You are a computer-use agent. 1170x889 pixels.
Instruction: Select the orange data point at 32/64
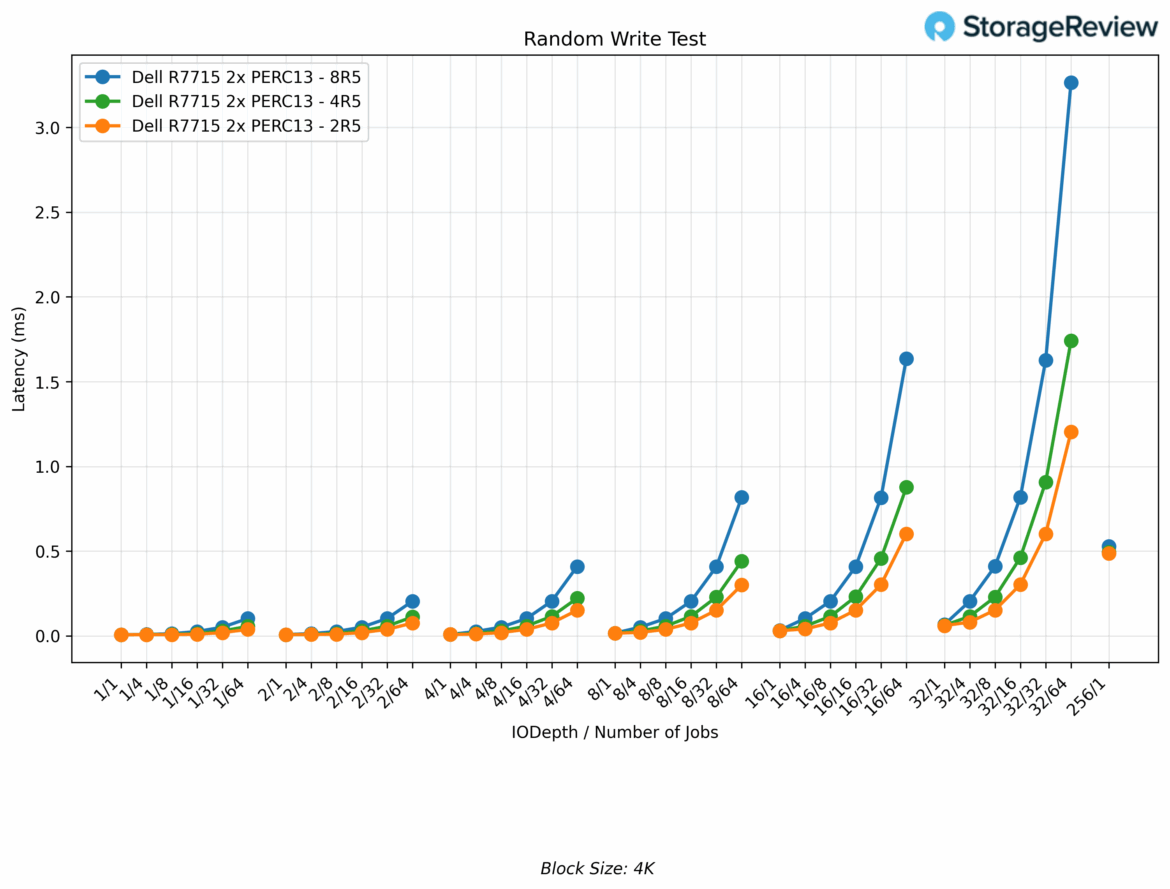(x=1071, y=432)
